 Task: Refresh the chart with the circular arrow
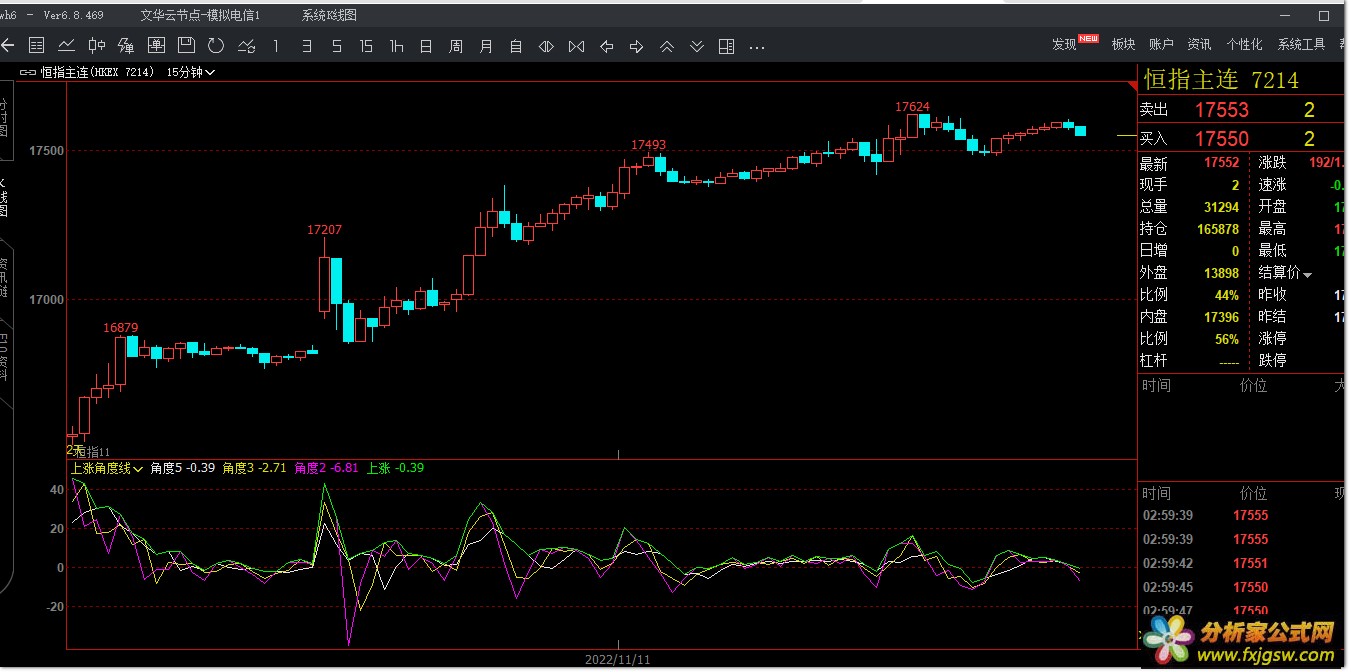pyautogui.click(x=216, y=45)
